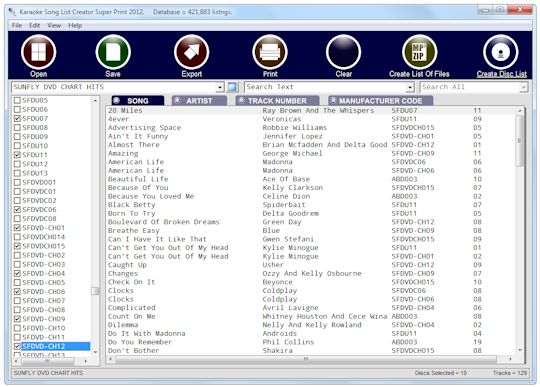Select the 'Boulevard Of Broken Dreams' row
Viewport: 540px width, 387px height.
(311, 222)
